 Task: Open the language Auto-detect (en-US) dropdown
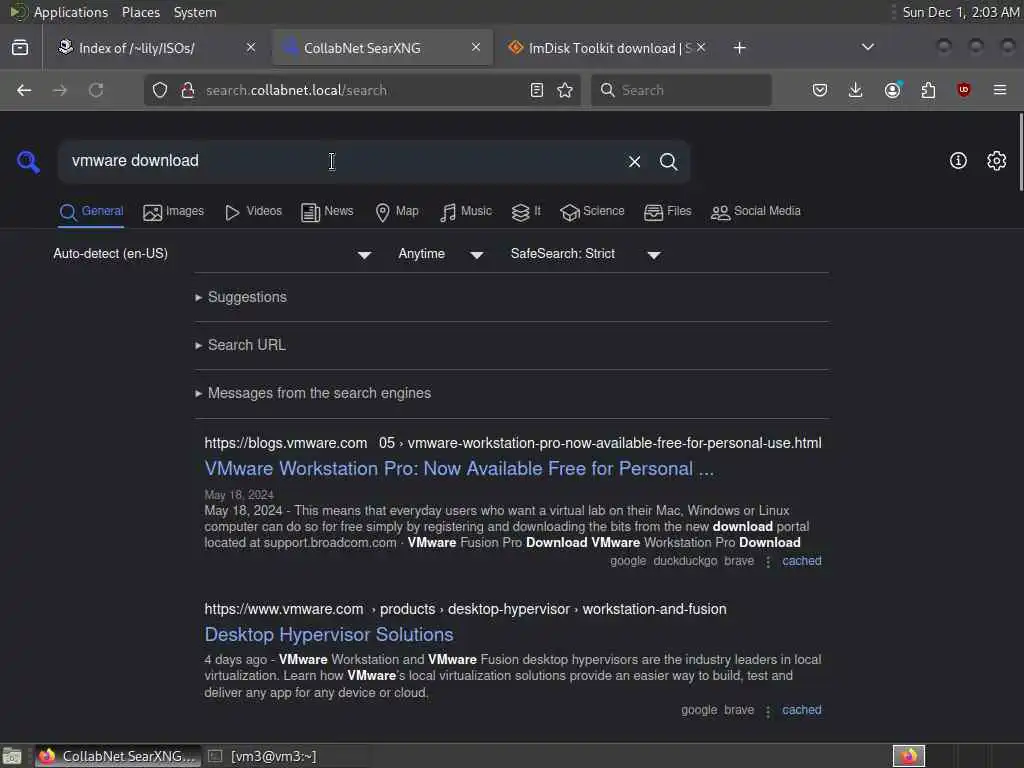[212, 254]
